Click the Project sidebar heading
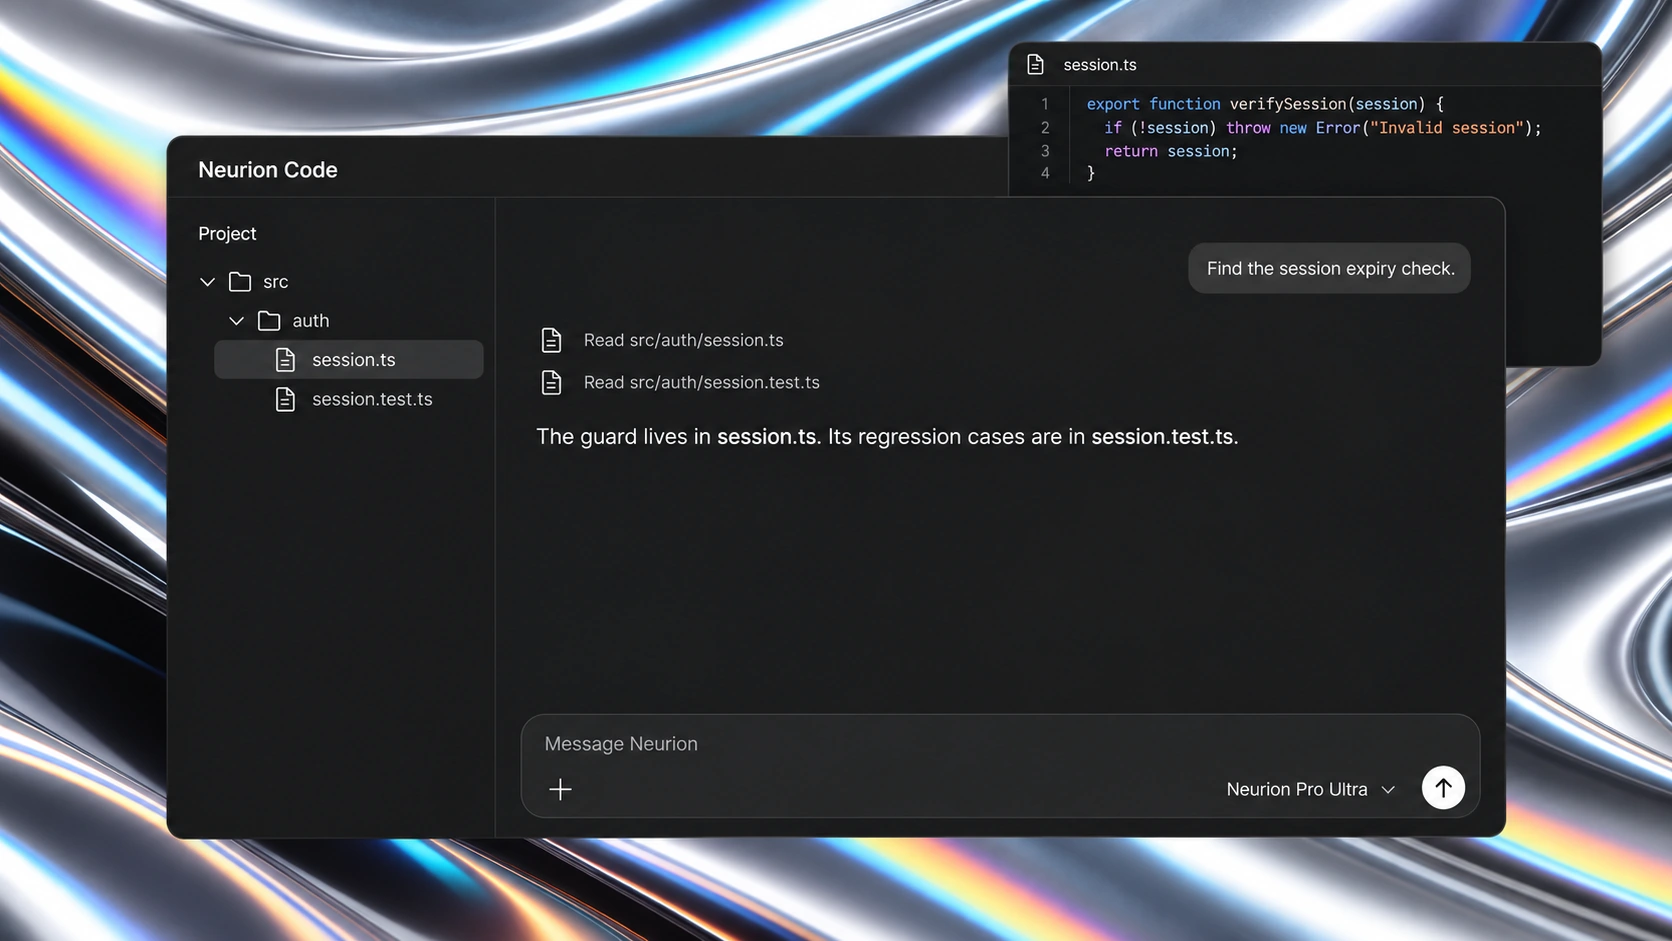 pos(227,233)
